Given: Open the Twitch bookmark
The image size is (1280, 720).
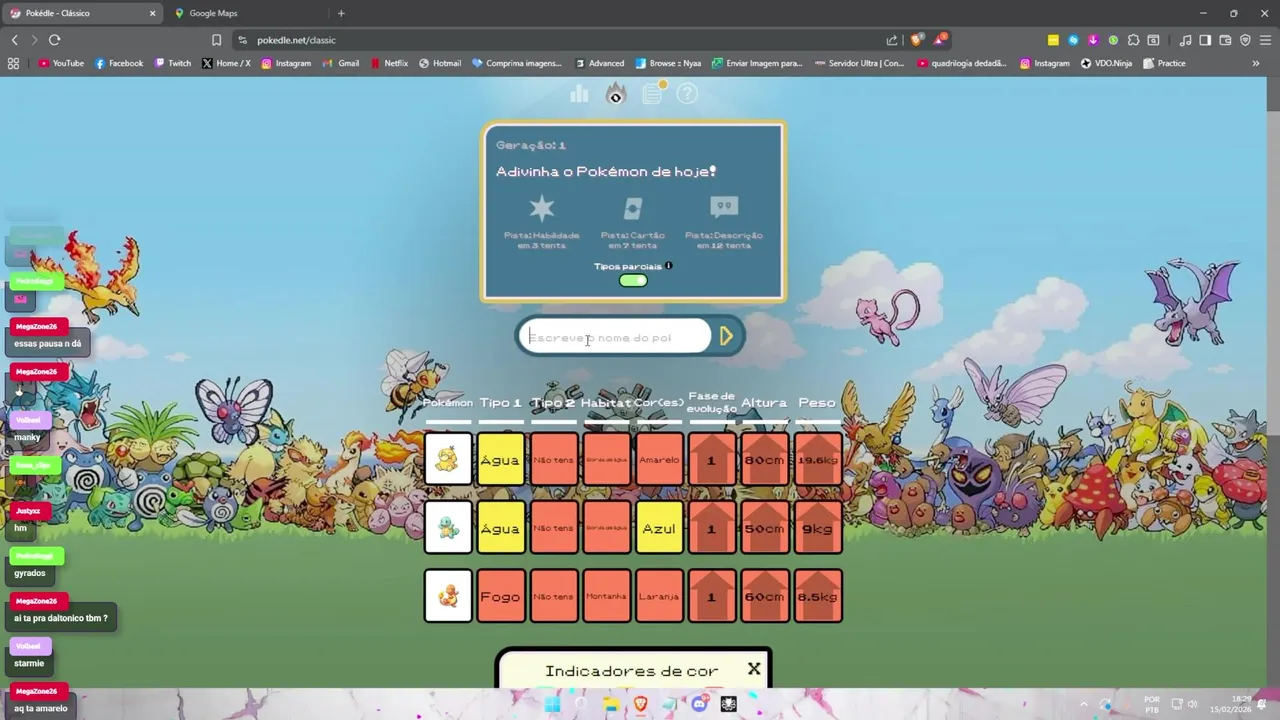Looking at the screenshot, I should [172, 63].
